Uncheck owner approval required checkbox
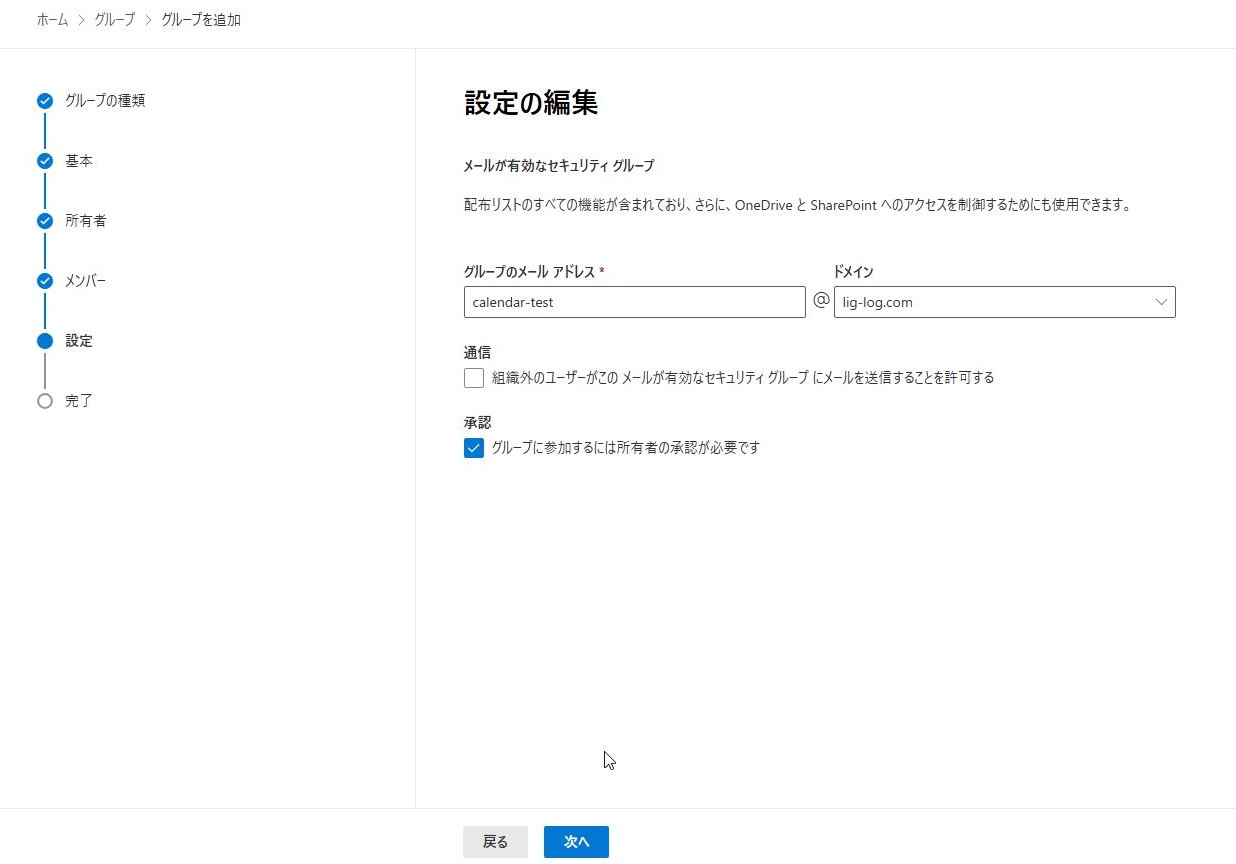 [474, 448]
